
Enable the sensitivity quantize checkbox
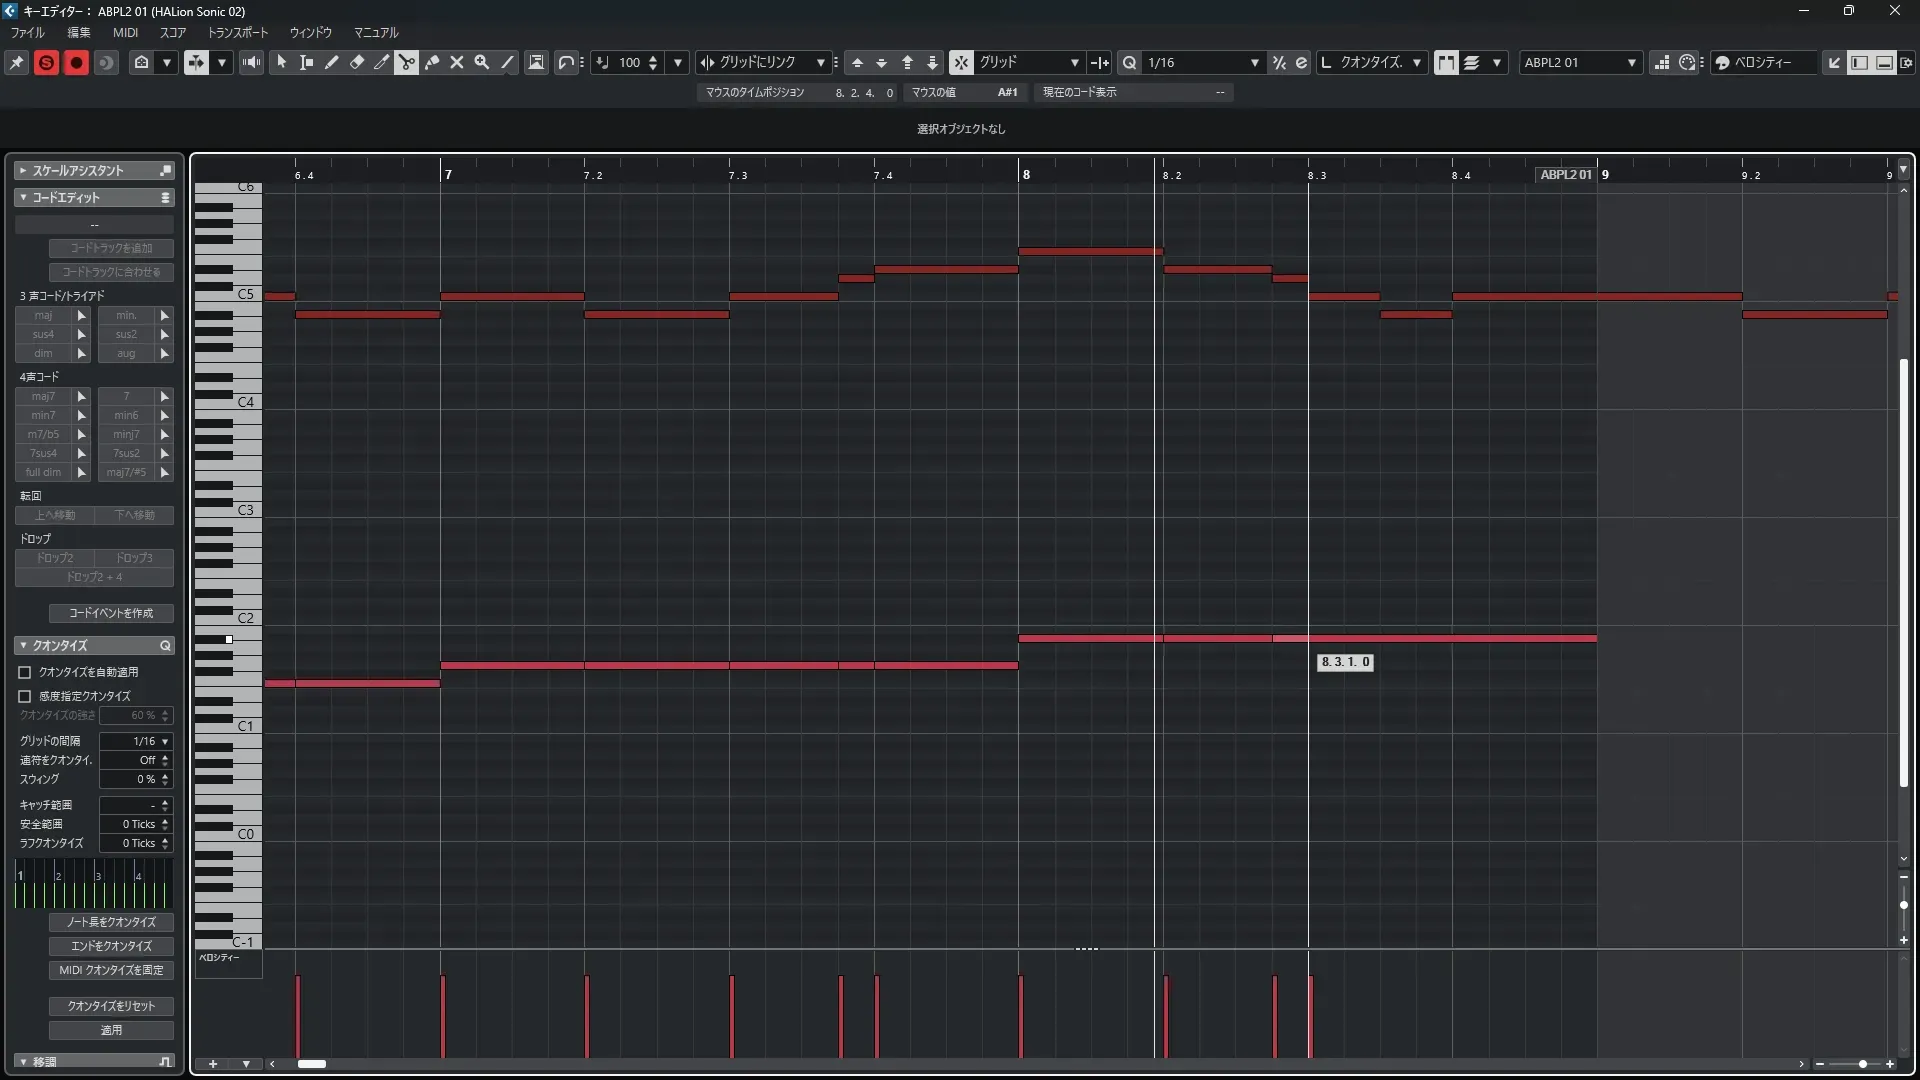[25, 696]
